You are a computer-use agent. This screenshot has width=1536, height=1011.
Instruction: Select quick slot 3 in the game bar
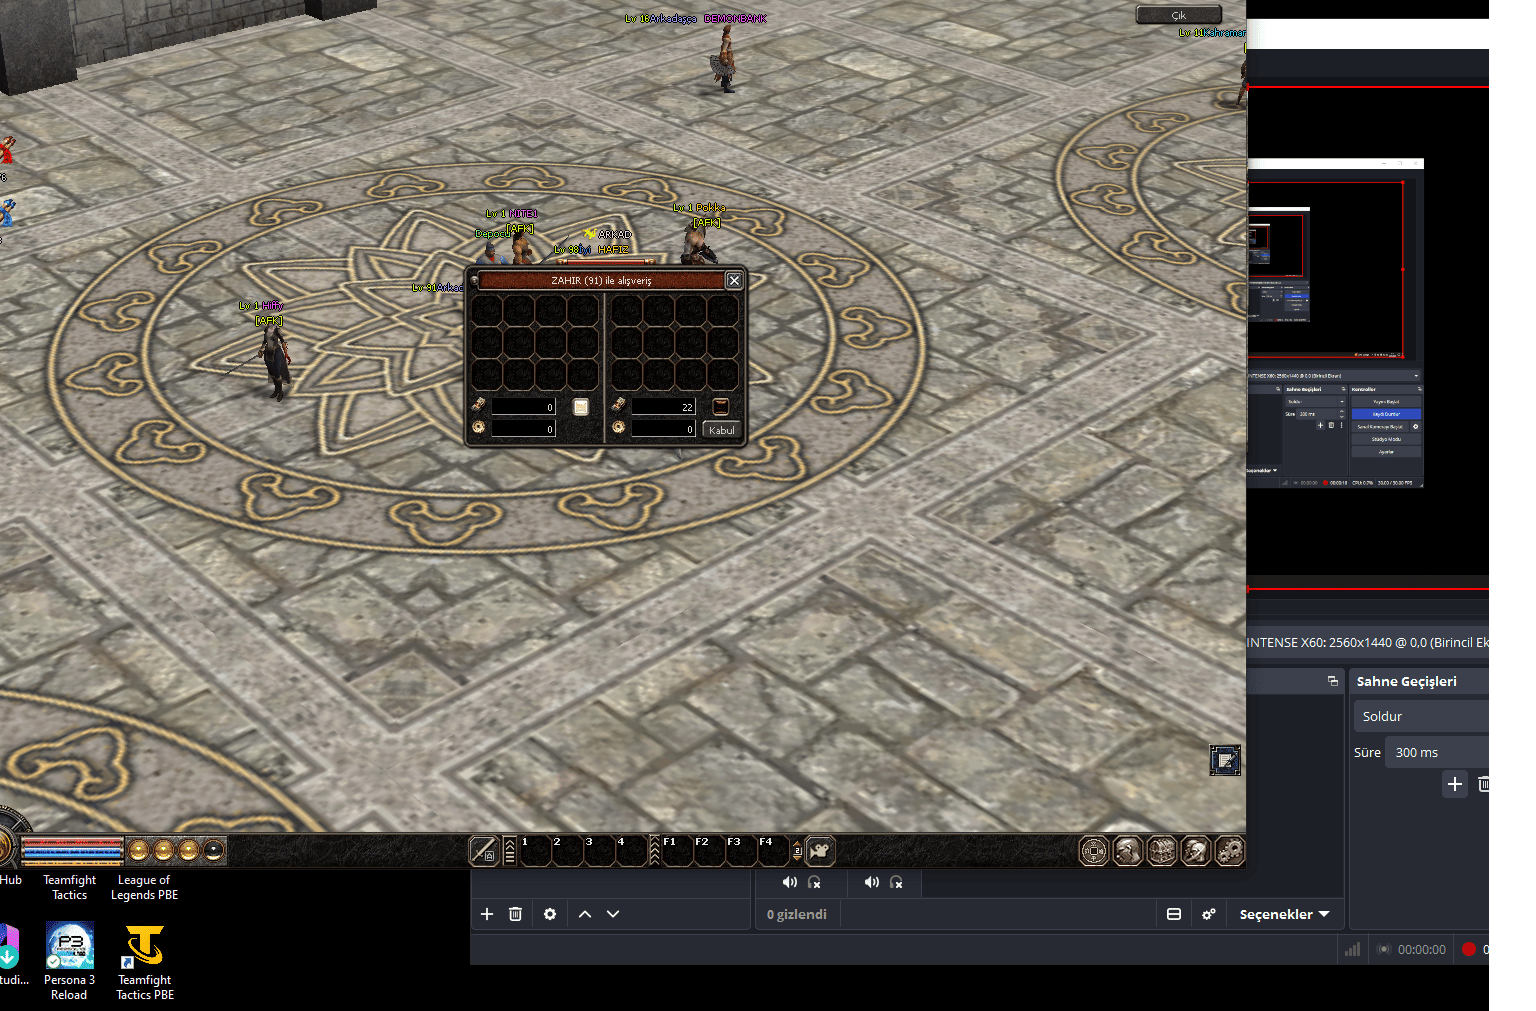599,851
